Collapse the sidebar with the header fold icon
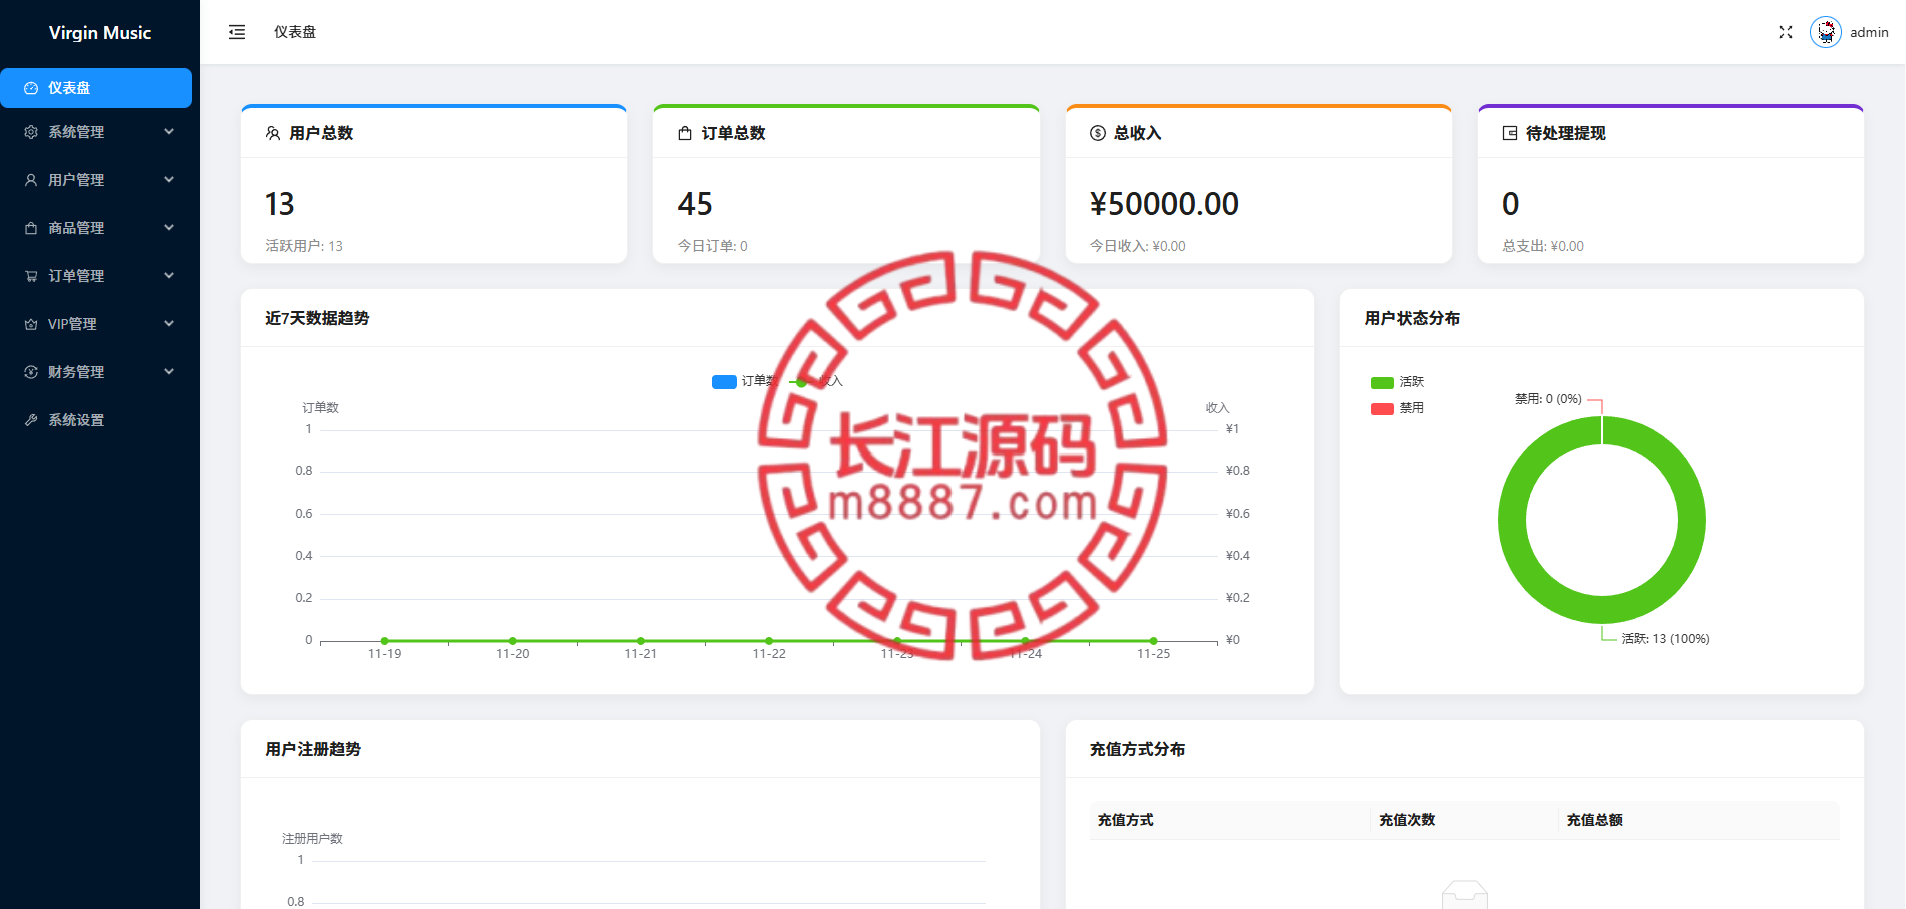 pyautogui.click(x=237, y=32)
